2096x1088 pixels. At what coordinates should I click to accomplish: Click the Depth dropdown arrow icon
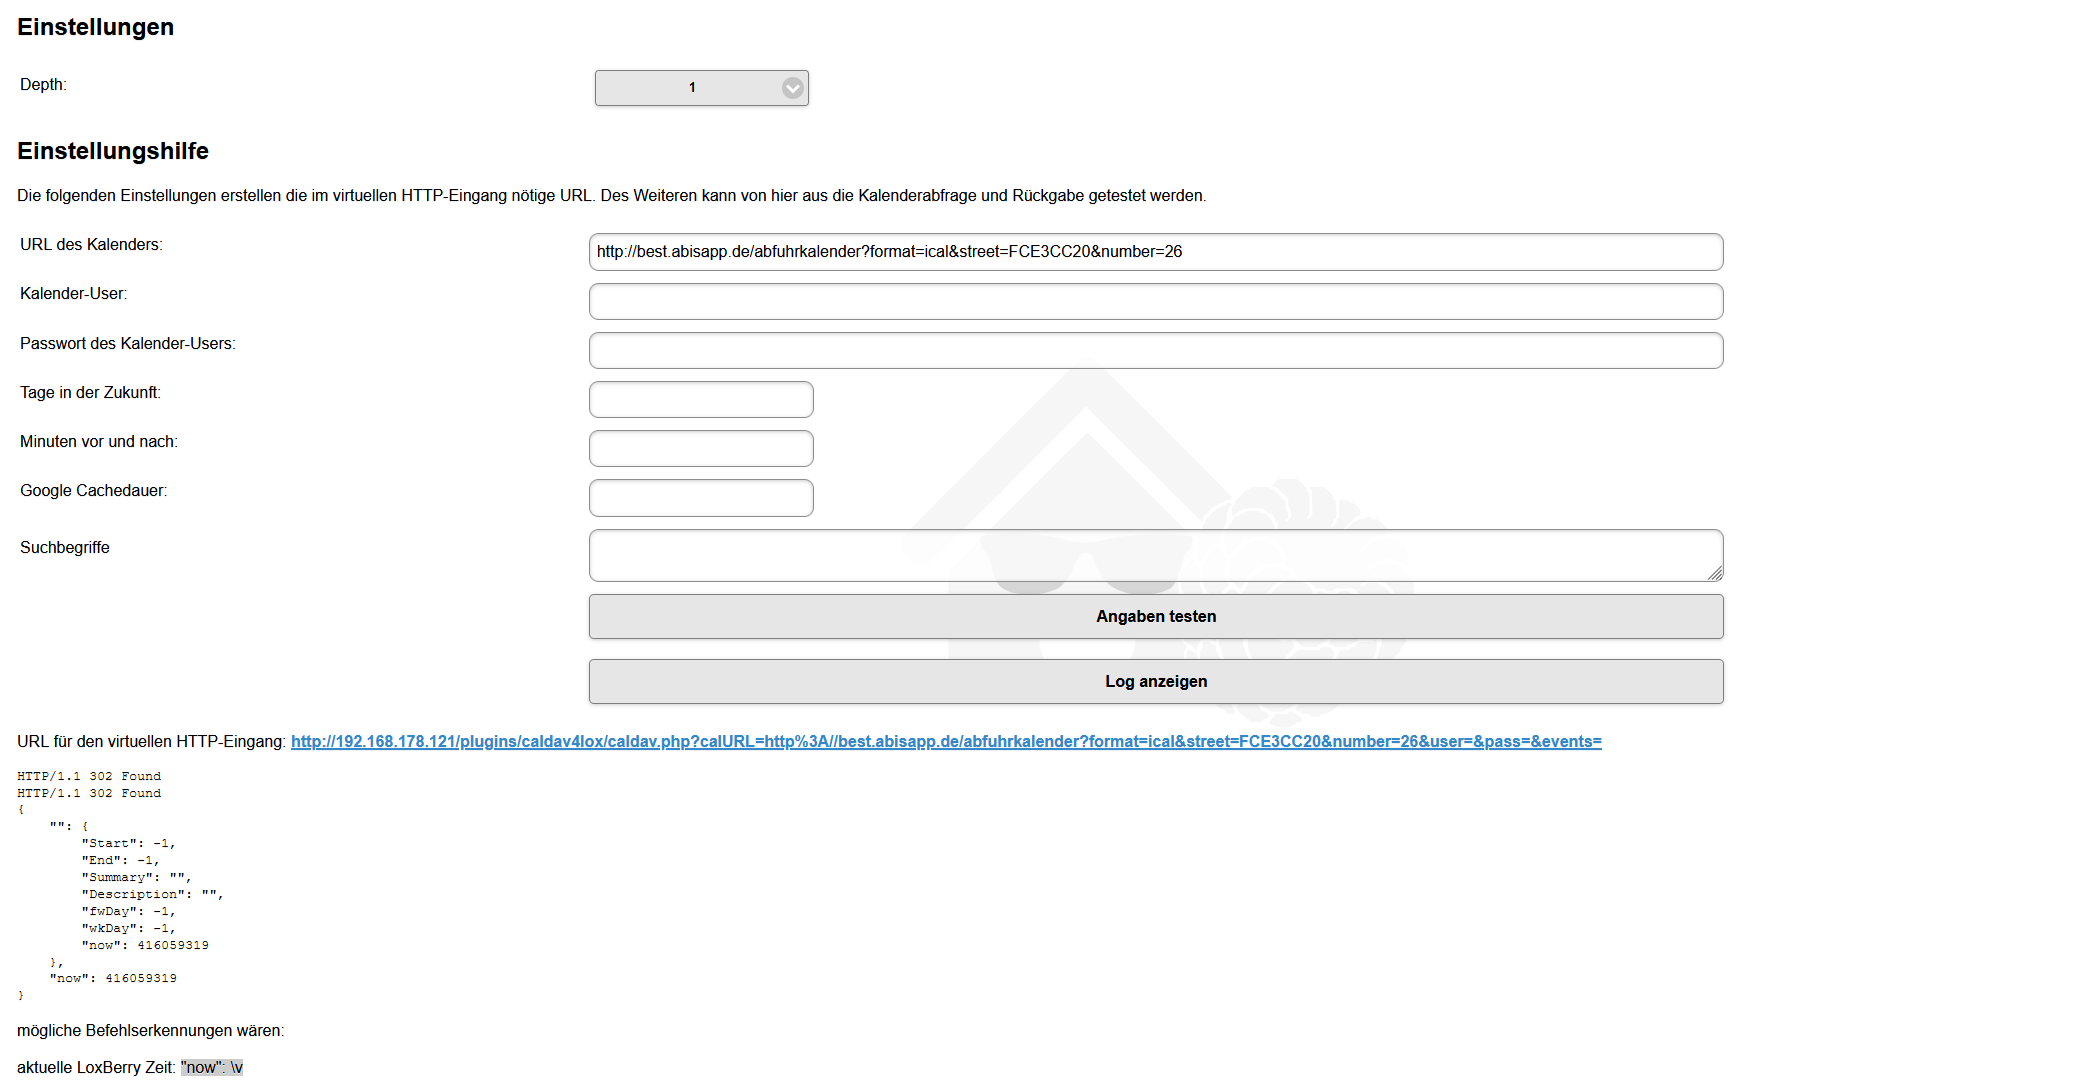pyautogui.click(x=792, y=88)
